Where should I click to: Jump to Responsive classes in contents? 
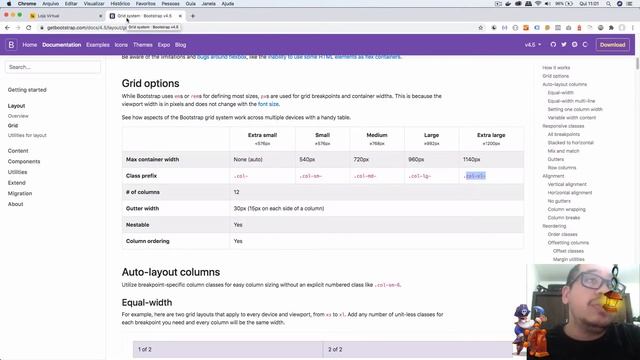tap(563, 126)
